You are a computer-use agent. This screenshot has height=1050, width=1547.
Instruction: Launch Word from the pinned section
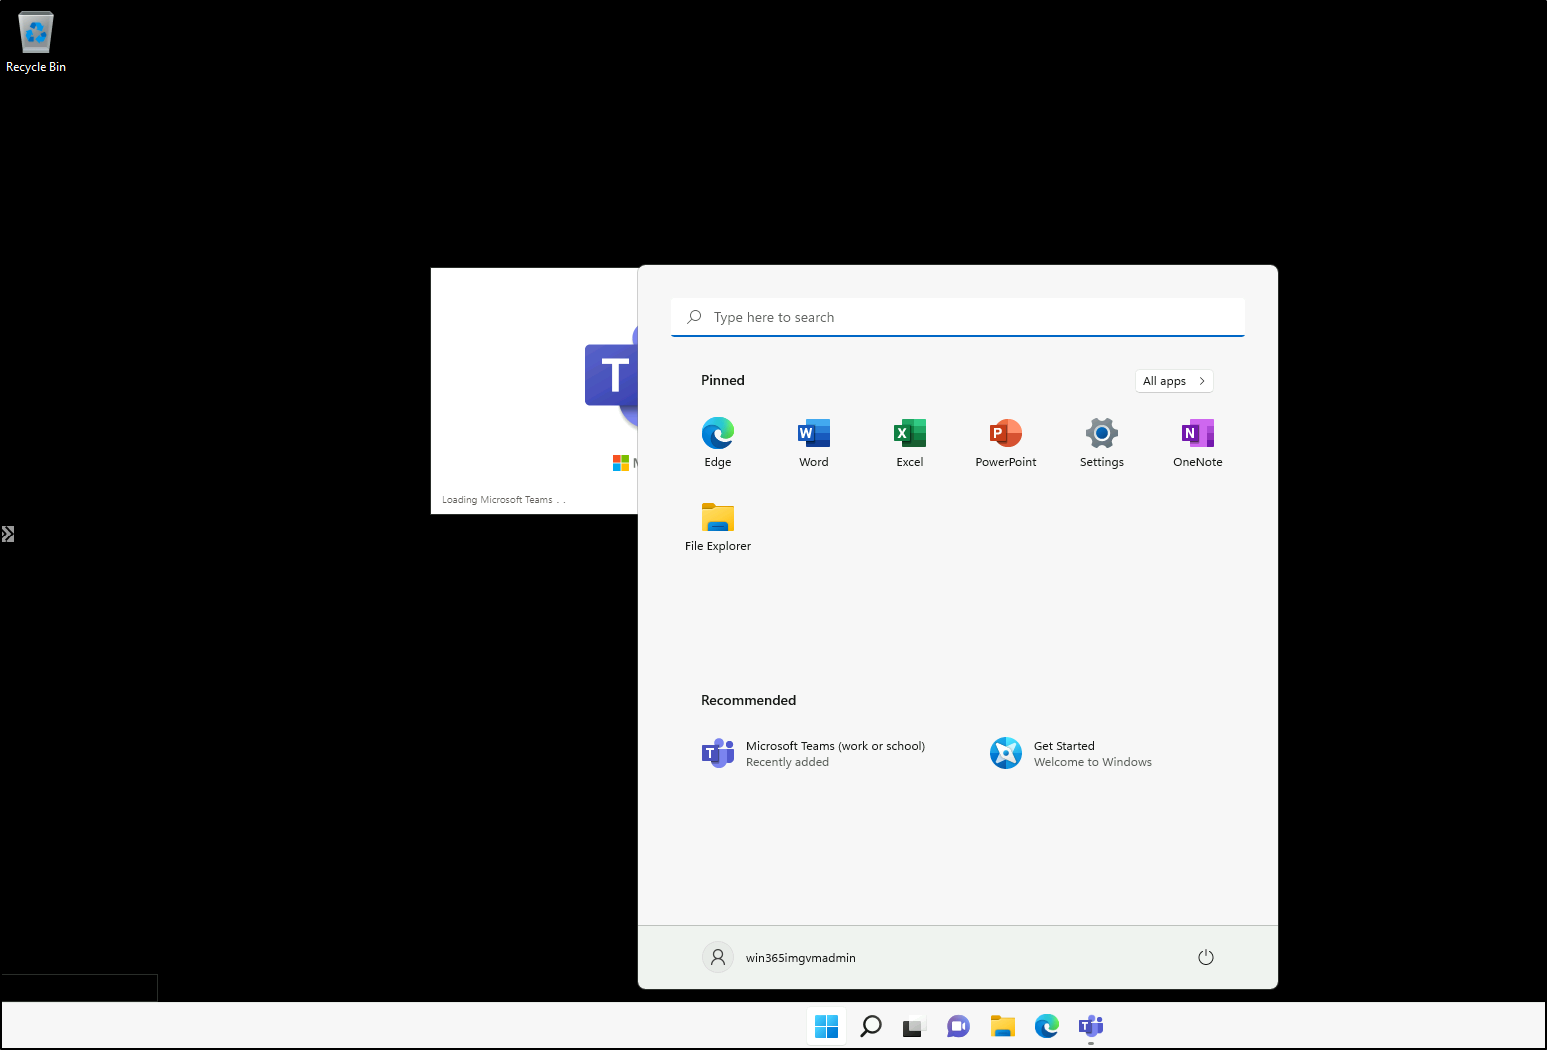(x=814, y=443)
